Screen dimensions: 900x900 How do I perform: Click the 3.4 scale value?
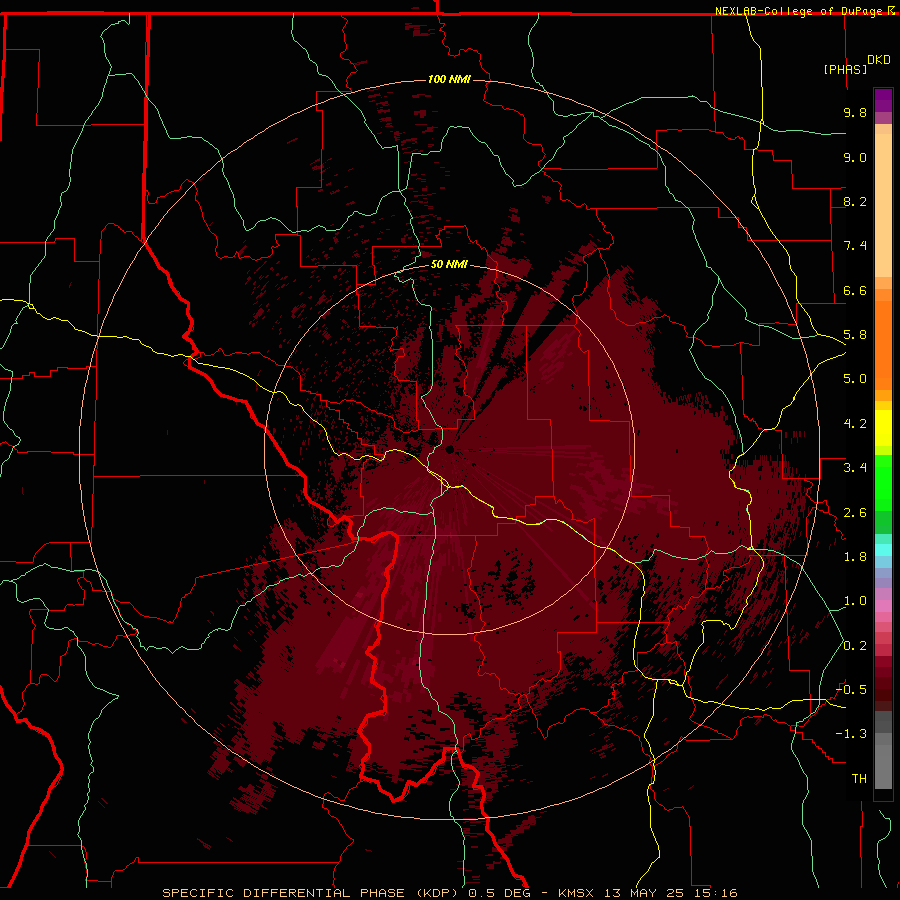[x=855, y=468]
